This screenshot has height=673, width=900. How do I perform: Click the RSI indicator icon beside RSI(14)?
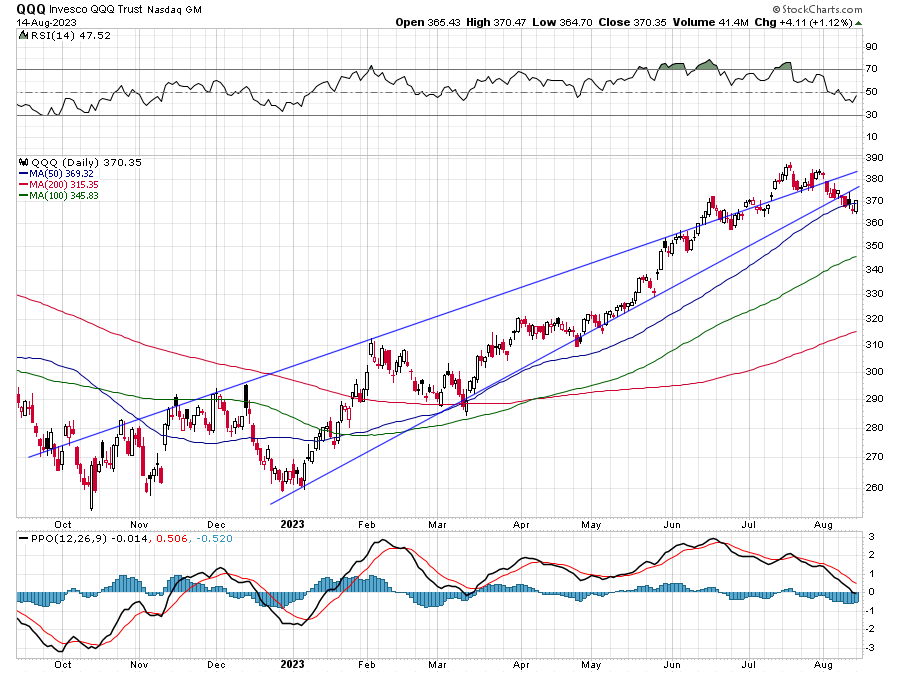click(23, 35)
